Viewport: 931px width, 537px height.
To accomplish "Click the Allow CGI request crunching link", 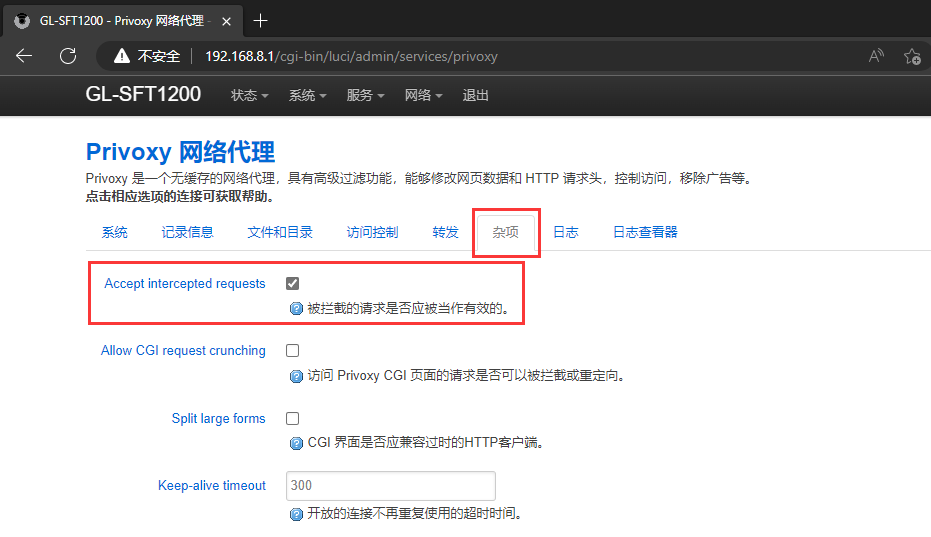I will pos(183,350).
